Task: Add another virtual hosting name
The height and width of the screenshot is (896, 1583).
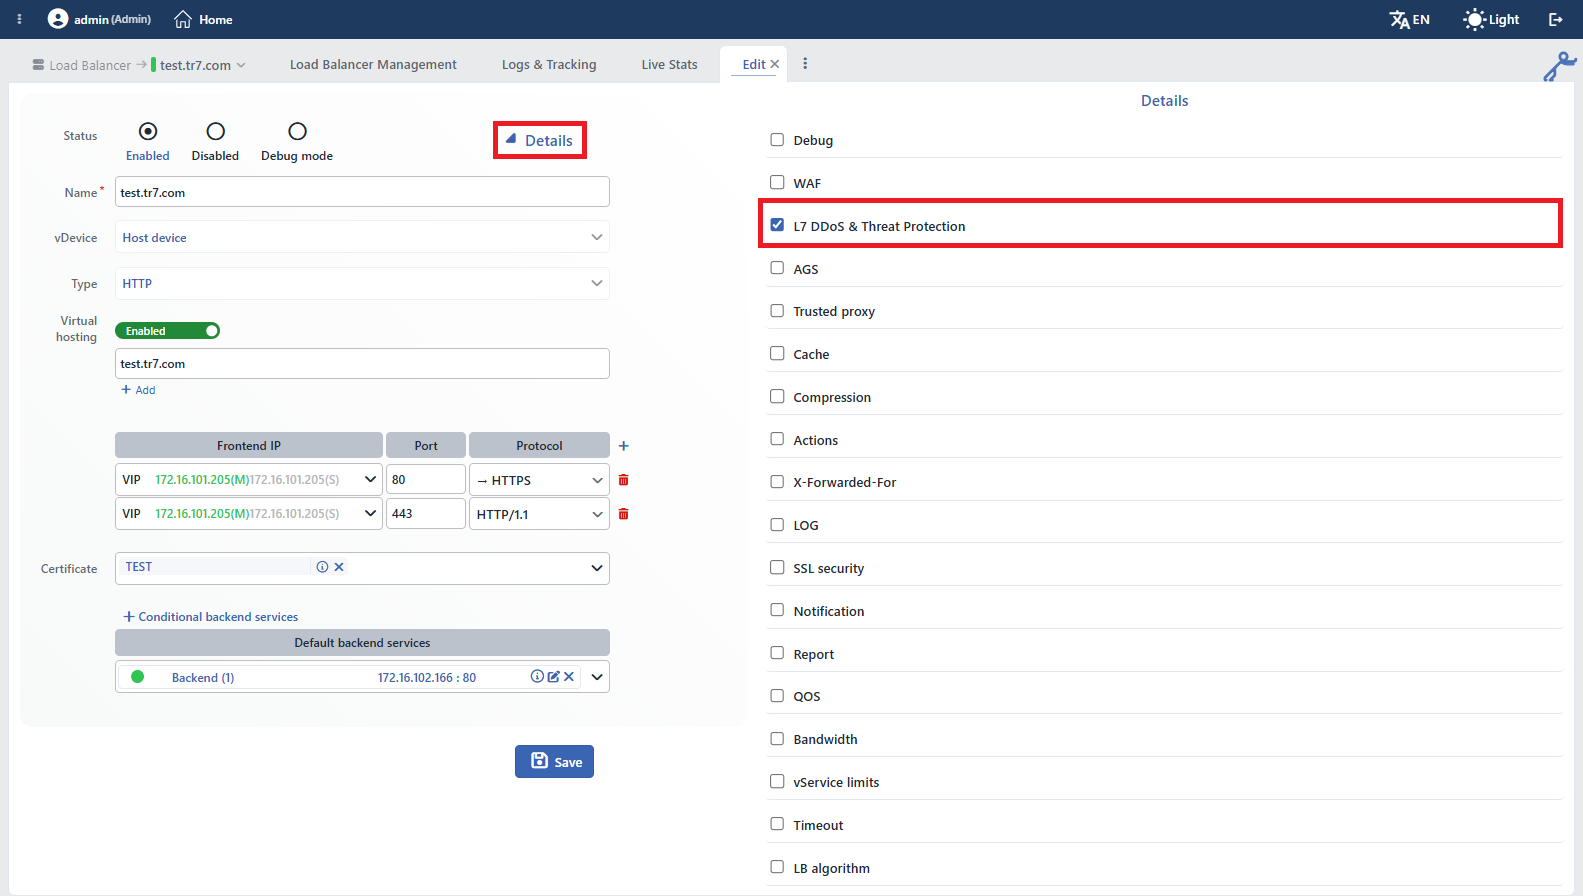Action: click(138, 390)
